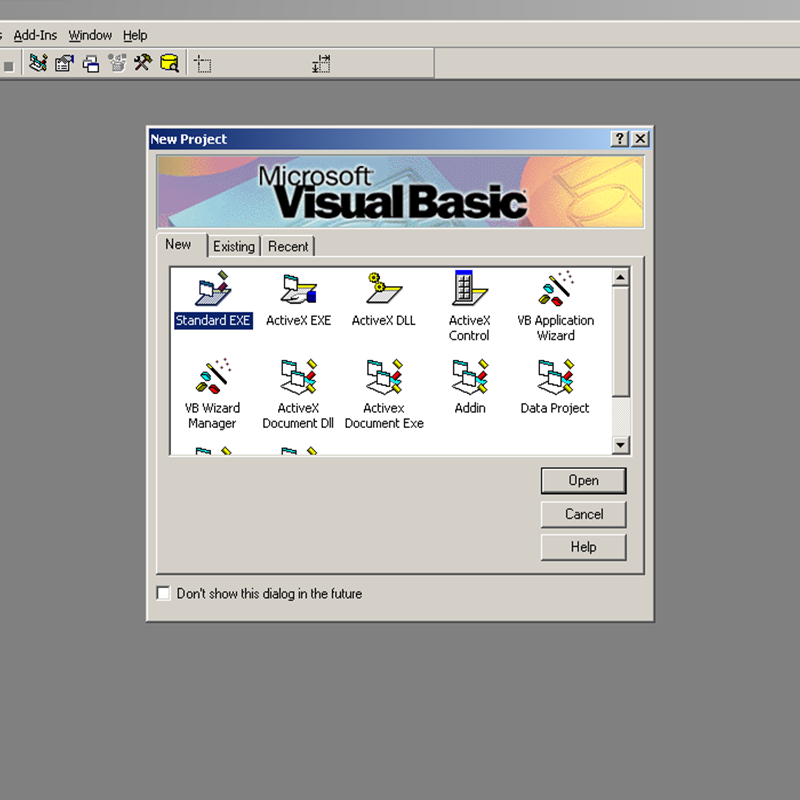
Task: Select the ActiveX DLL project icon
Action: pyautogui.click(x=384, y=289)
